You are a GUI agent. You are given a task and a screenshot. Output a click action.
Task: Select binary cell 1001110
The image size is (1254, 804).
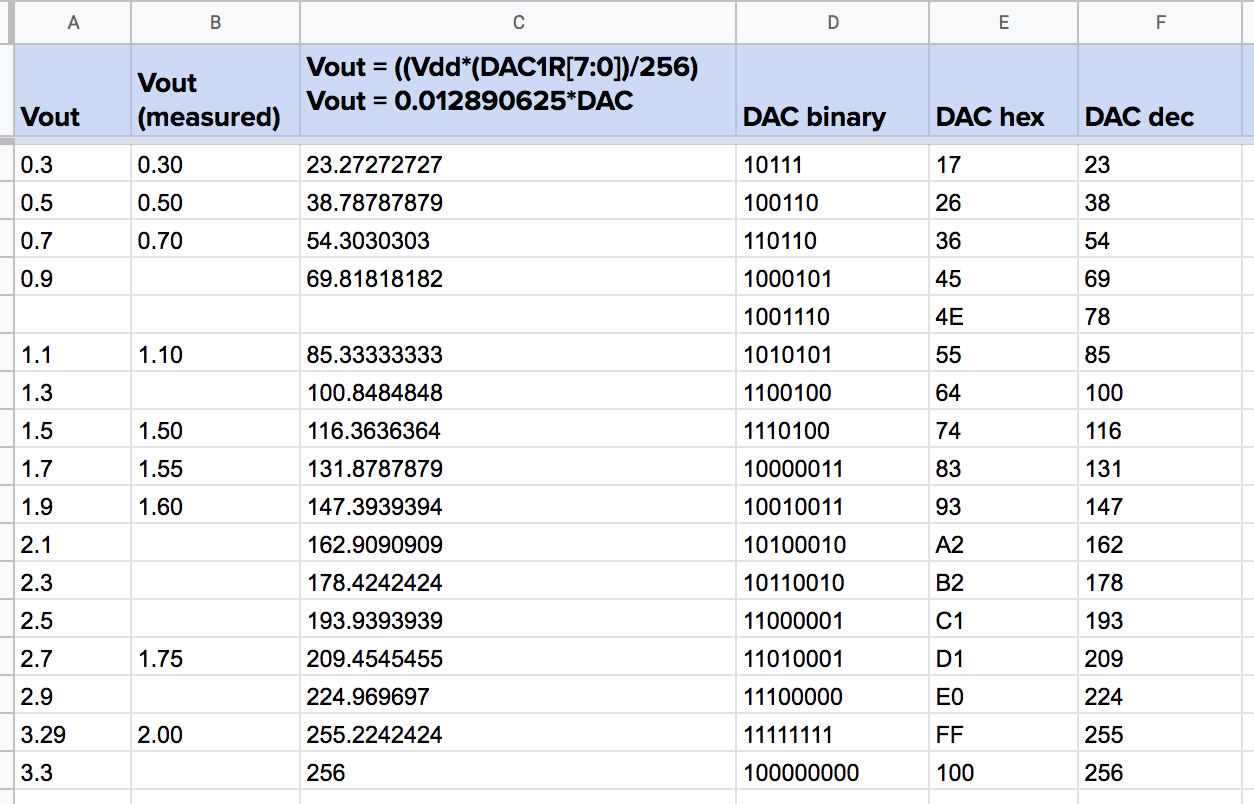[x=833, y=317]
